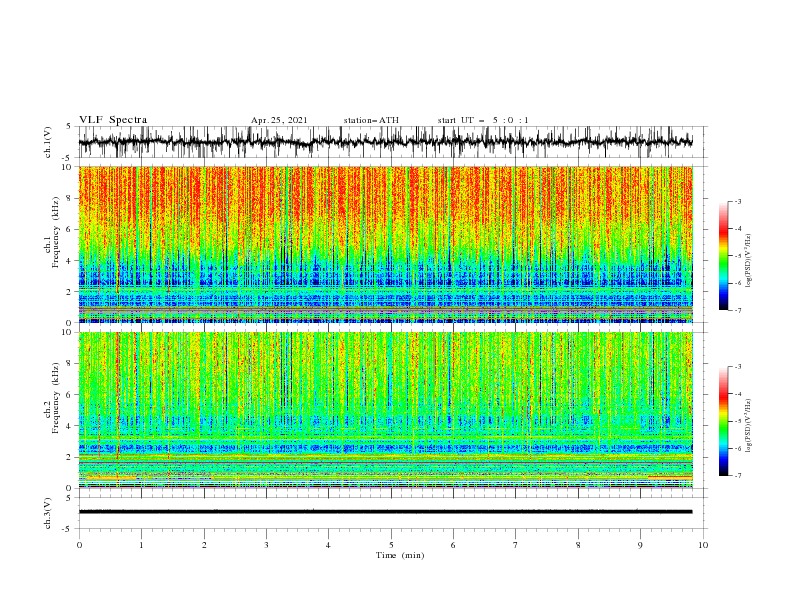The image size is (792, 612).
Task: Click the "ch.3(V)" axis label
Action: [48, 513]
